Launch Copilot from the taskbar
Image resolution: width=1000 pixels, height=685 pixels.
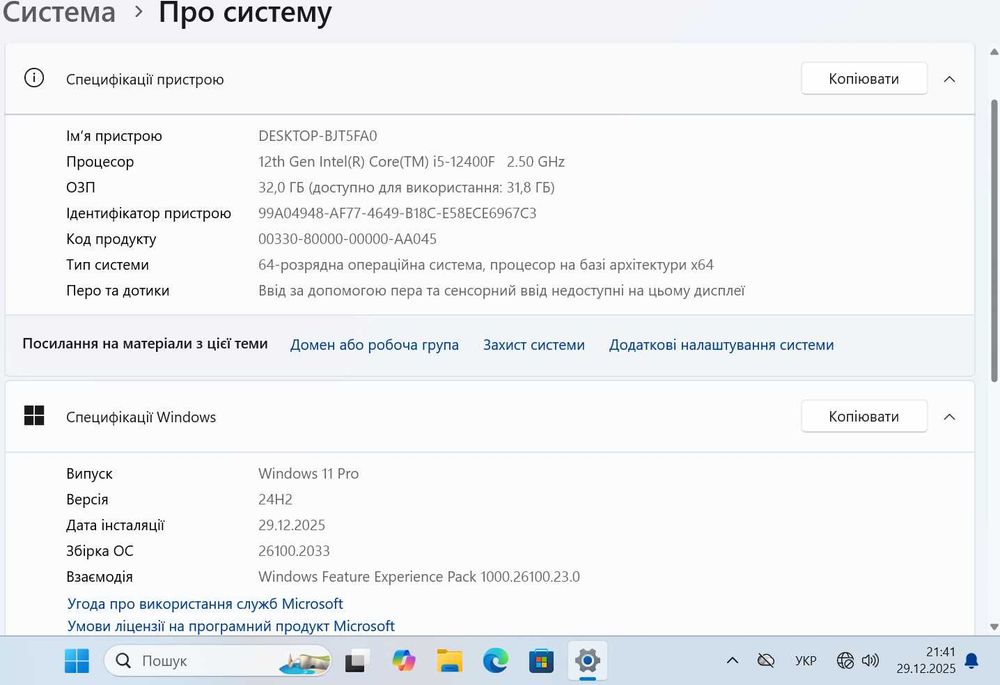404,661
